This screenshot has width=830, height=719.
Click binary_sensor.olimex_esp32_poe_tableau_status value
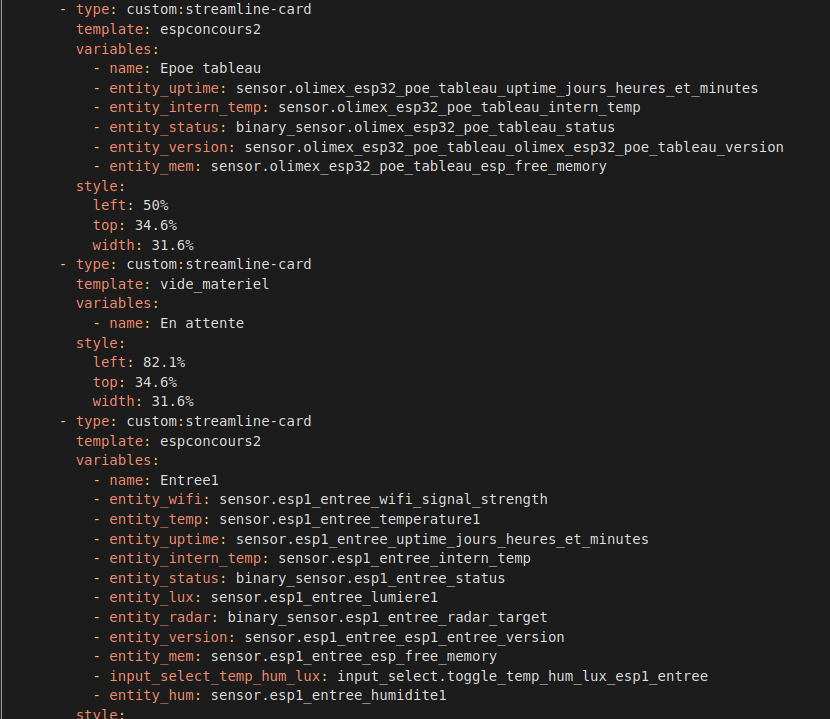[x=425, y=127]
